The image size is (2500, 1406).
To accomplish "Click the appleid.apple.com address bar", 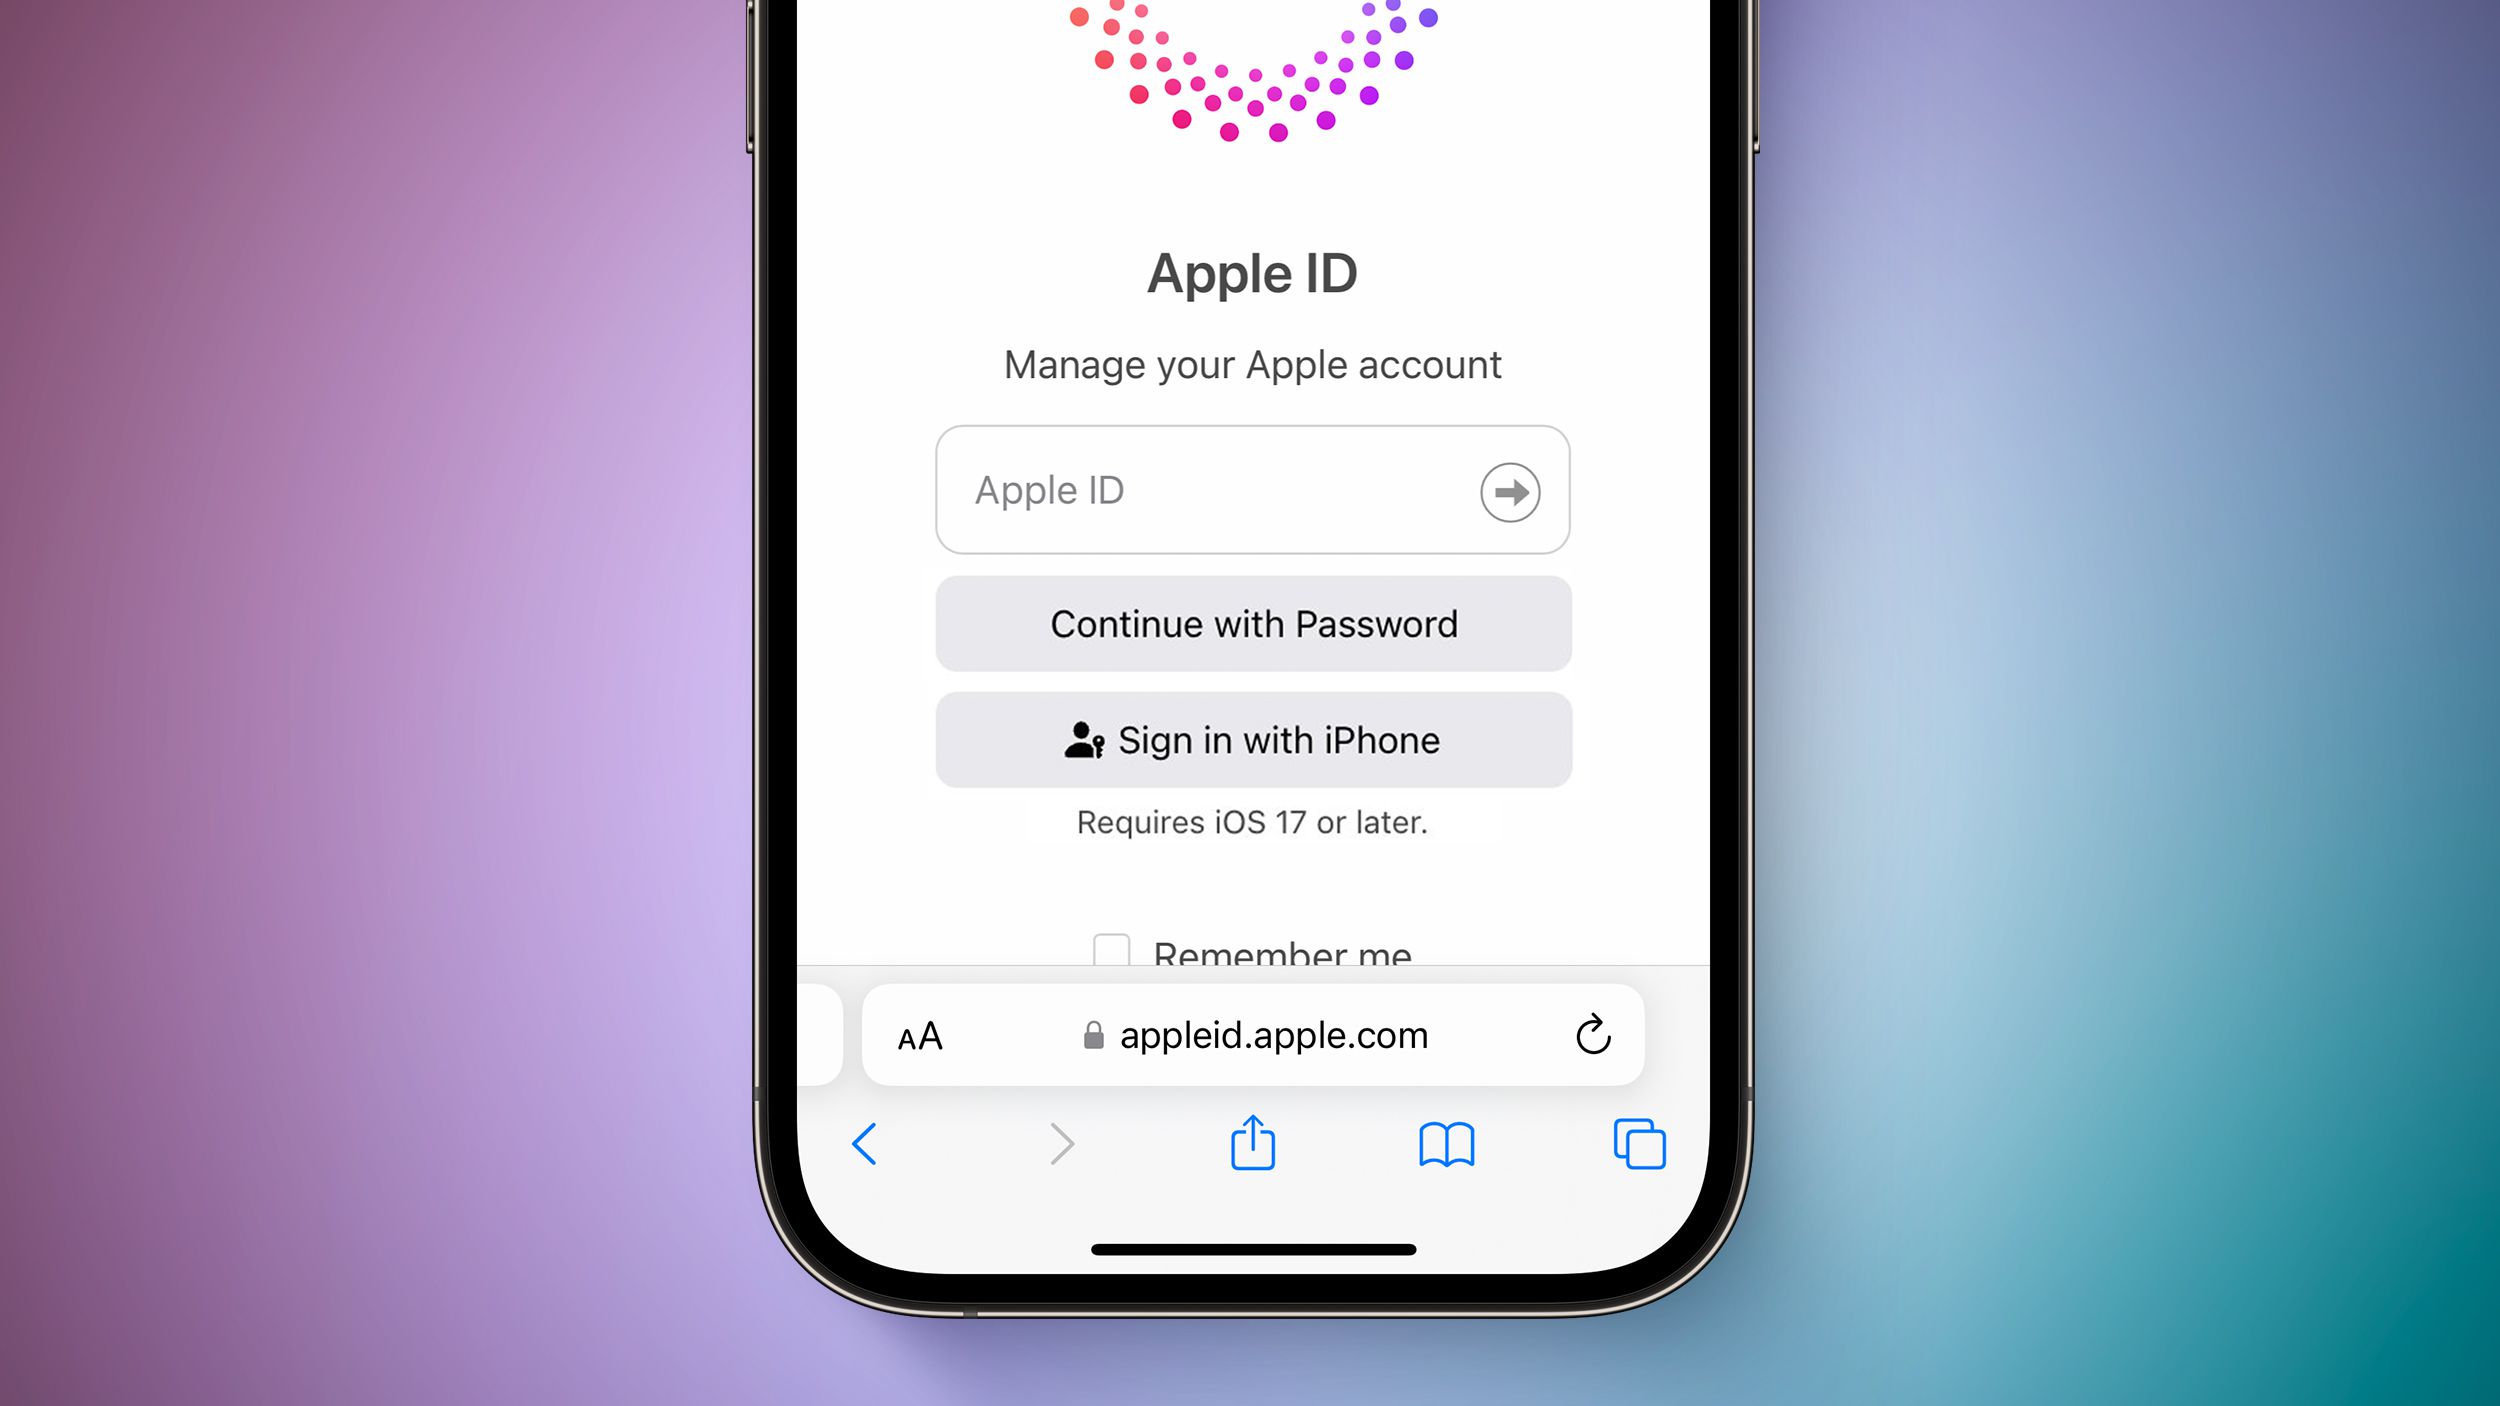I will 1248,1033.
